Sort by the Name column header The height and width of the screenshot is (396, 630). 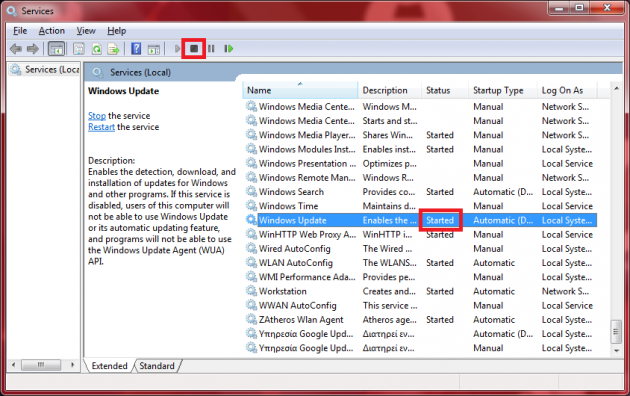coord(300,90)
